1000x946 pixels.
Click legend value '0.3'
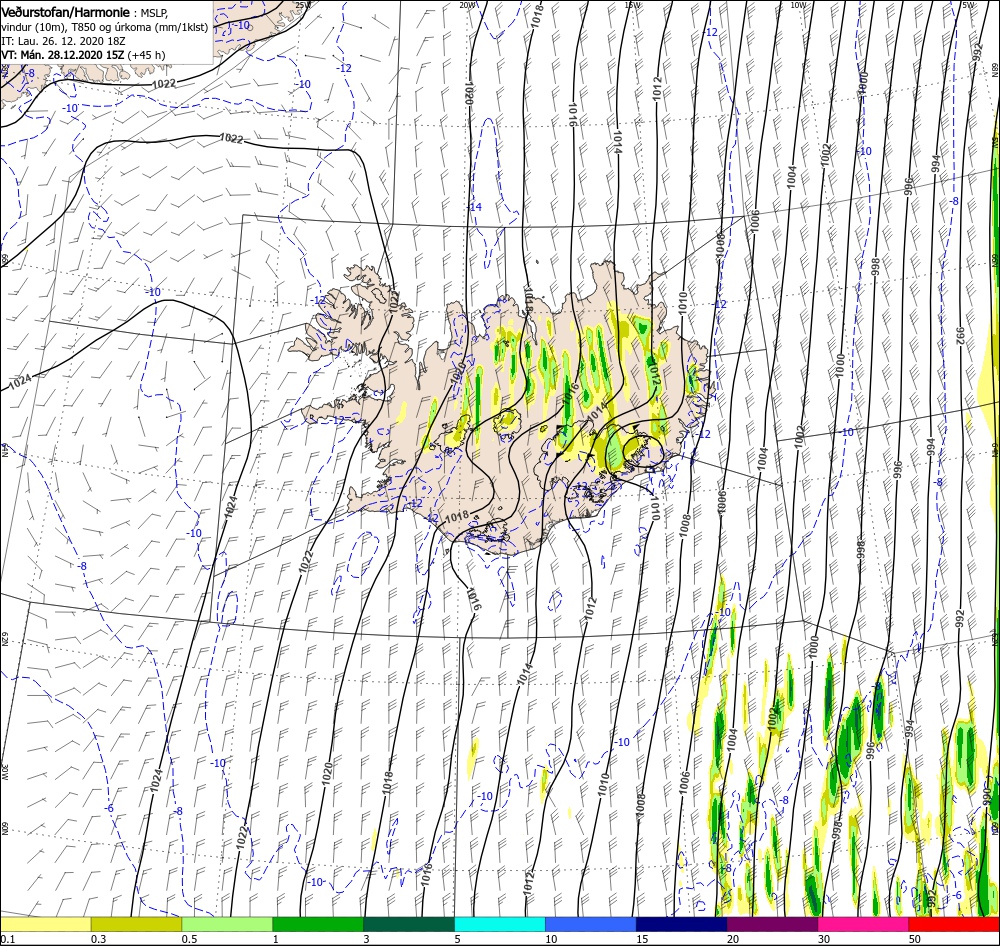pos(98,939)
